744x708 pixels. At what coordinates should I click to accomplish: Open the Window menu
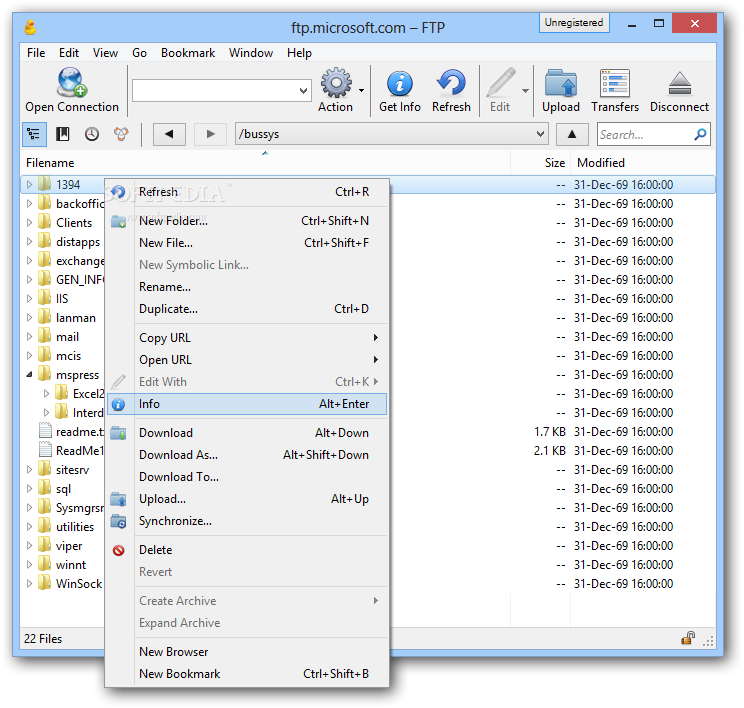click(x=251, y=53)
